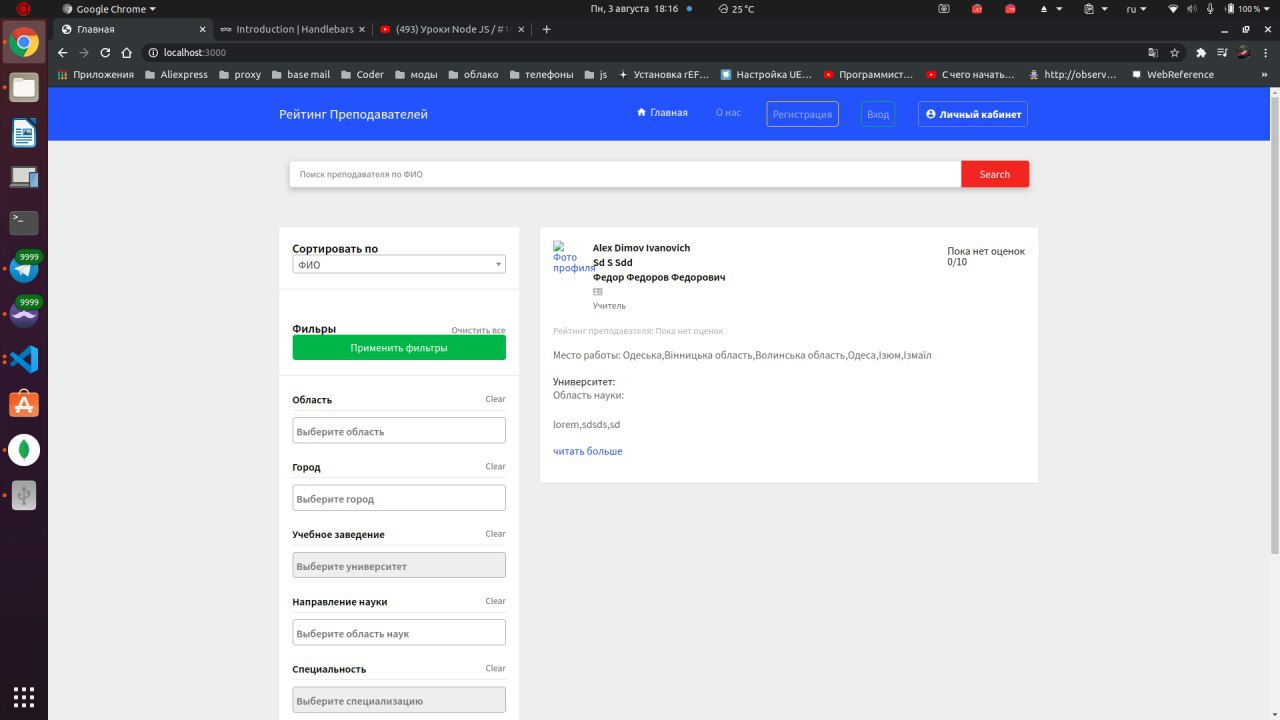Open a new browser tab with plus
The height and width of the screenshot is (720, 1280).
(546, 29)
